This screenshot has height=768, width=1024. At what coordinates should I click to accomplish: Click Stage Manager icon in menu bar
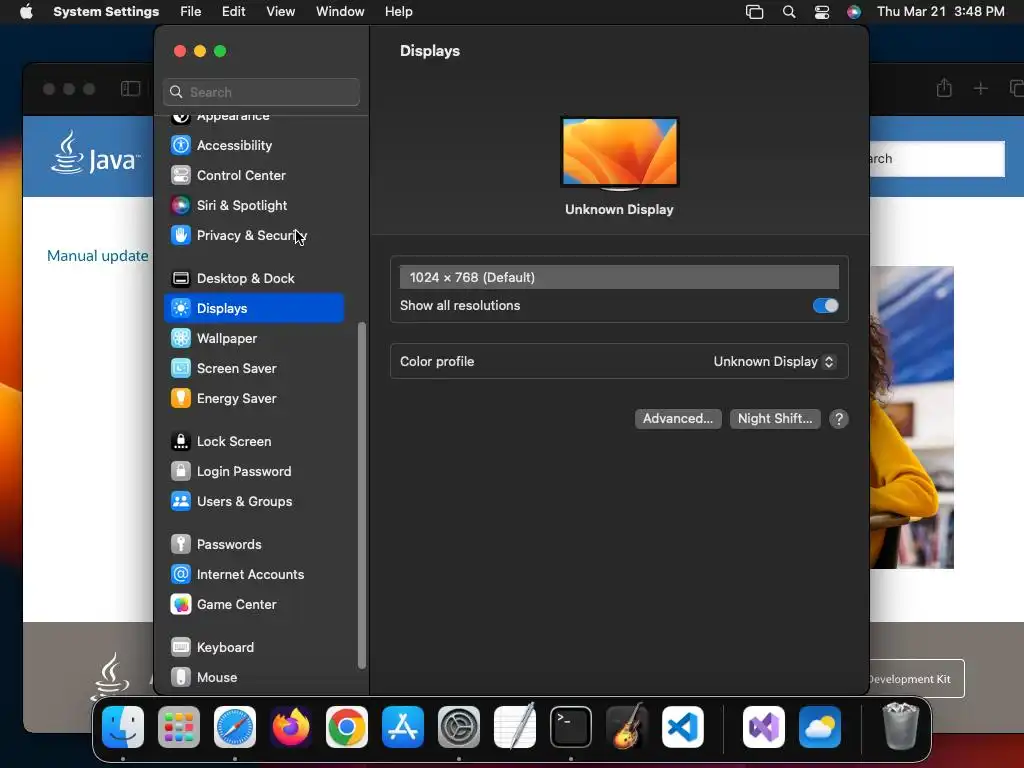pos(754,12)
